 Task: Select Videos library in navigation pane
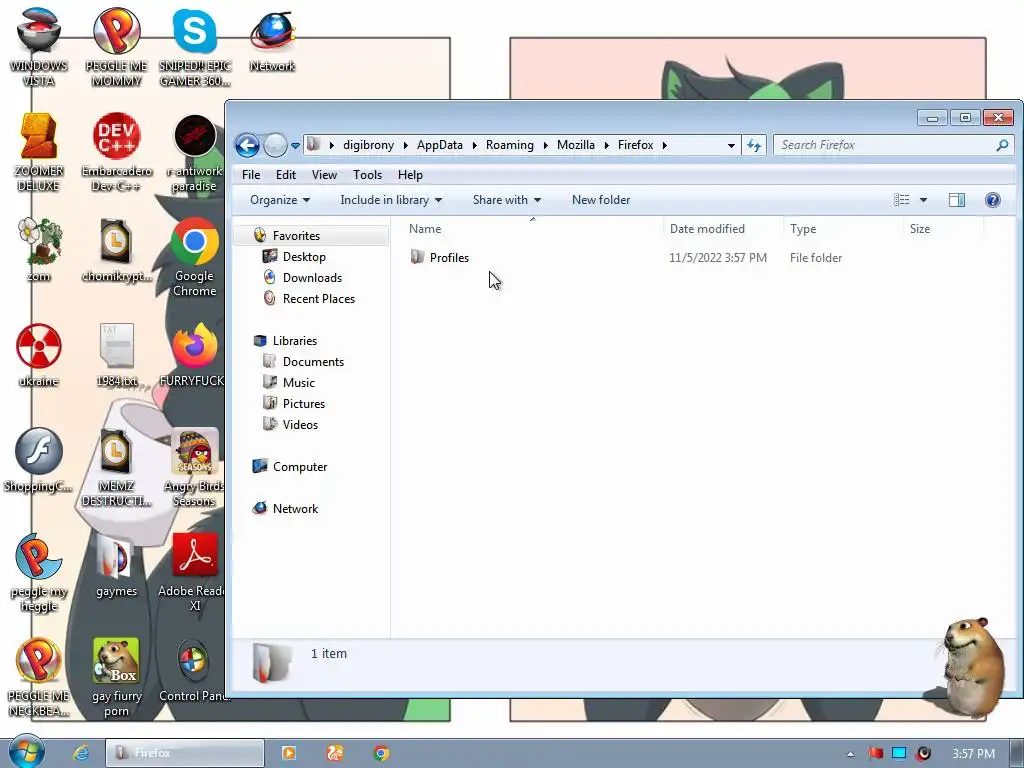pyautogui.click(x=300, y=424)
